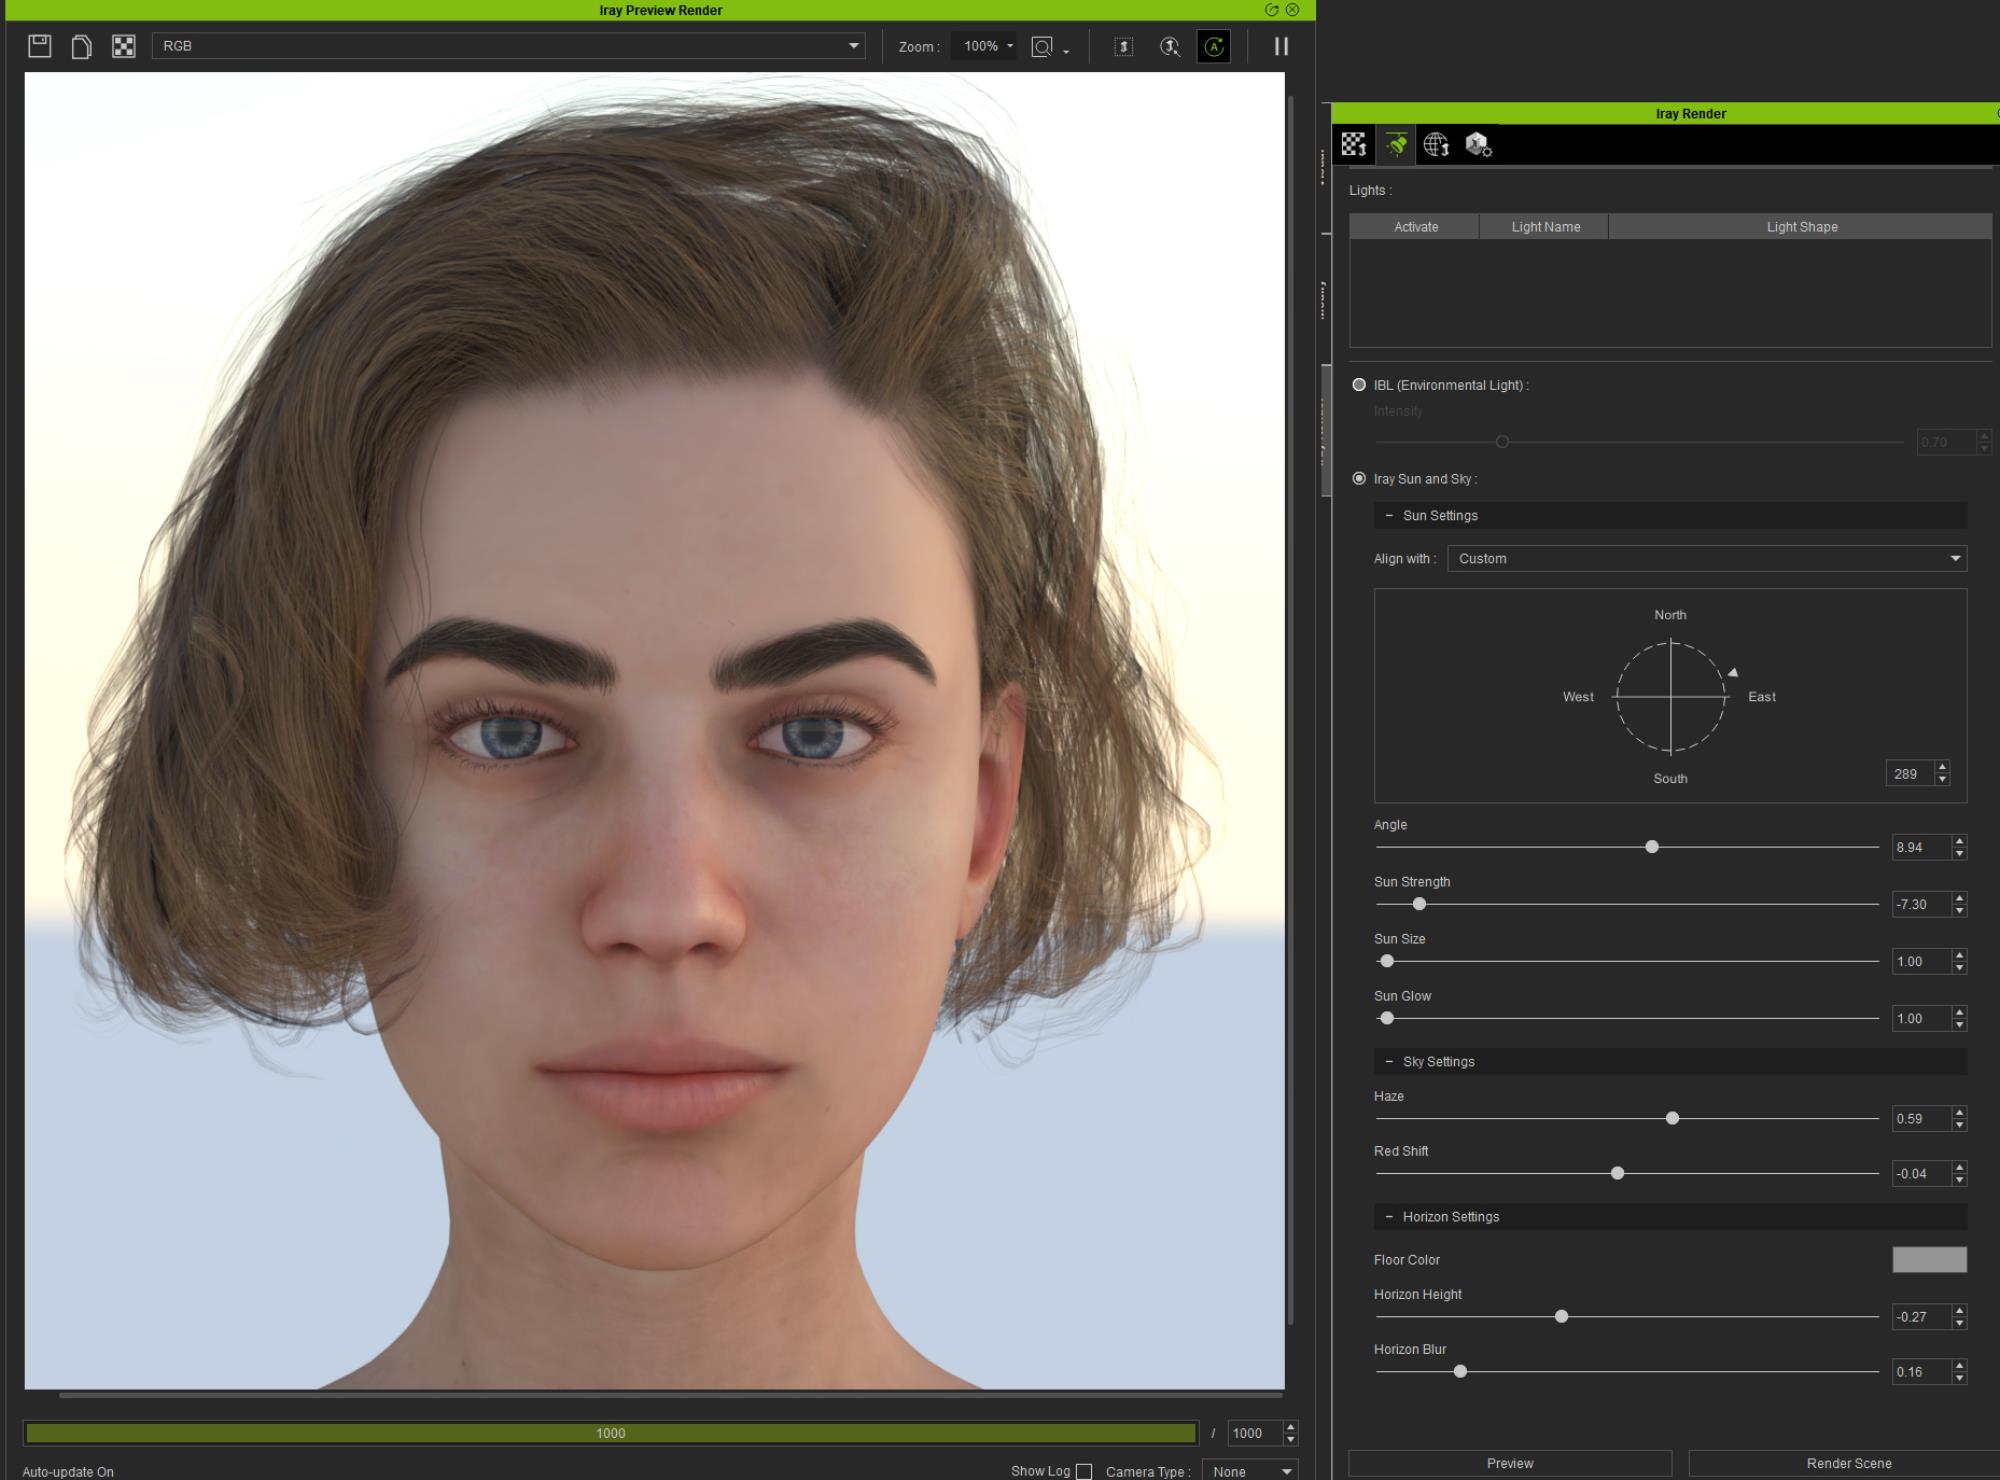Click the Red Shift value field -0.04

pos(1921,1173)
